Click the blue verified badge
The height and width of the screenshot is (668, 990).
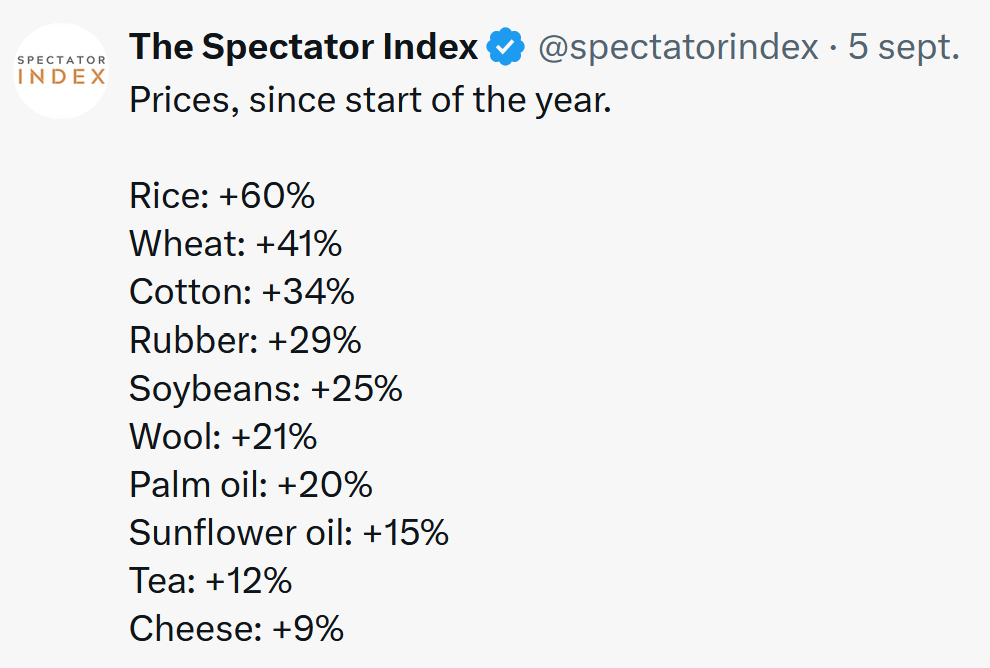pos(505,47)
